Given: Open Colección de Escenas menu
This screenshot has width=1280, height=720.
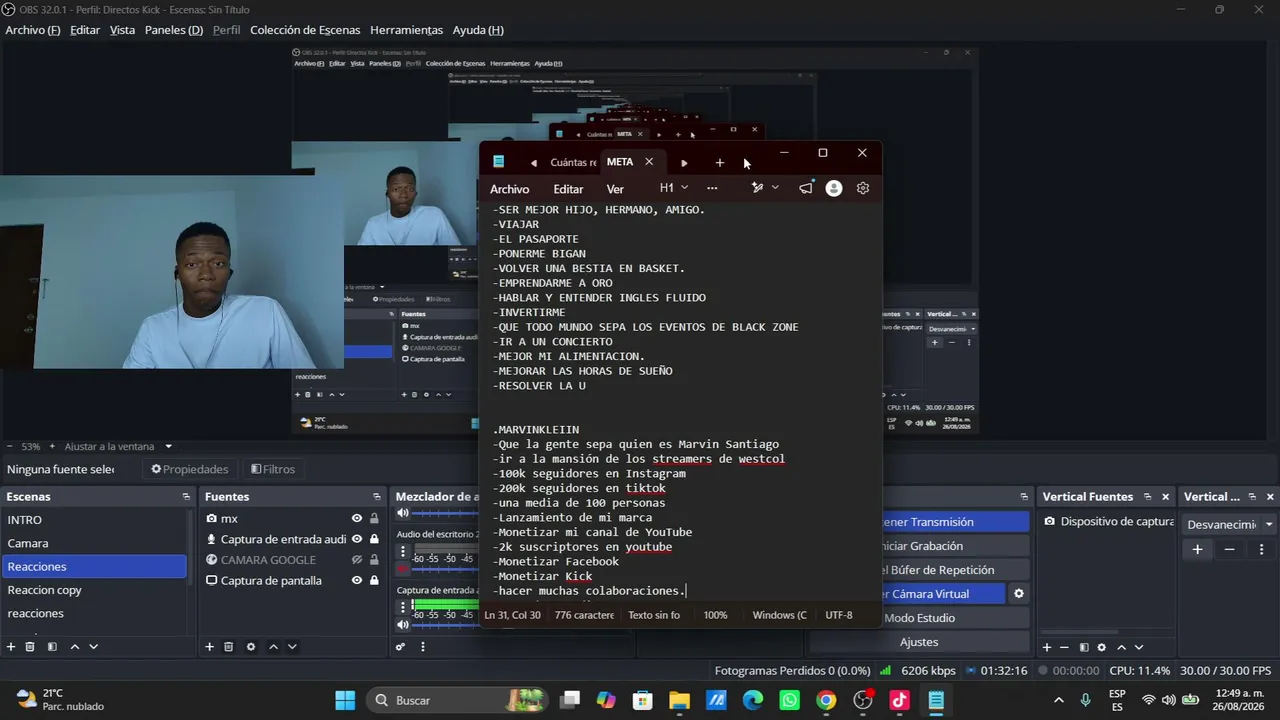Looking at the screenshot, I should tap(305, 30).
